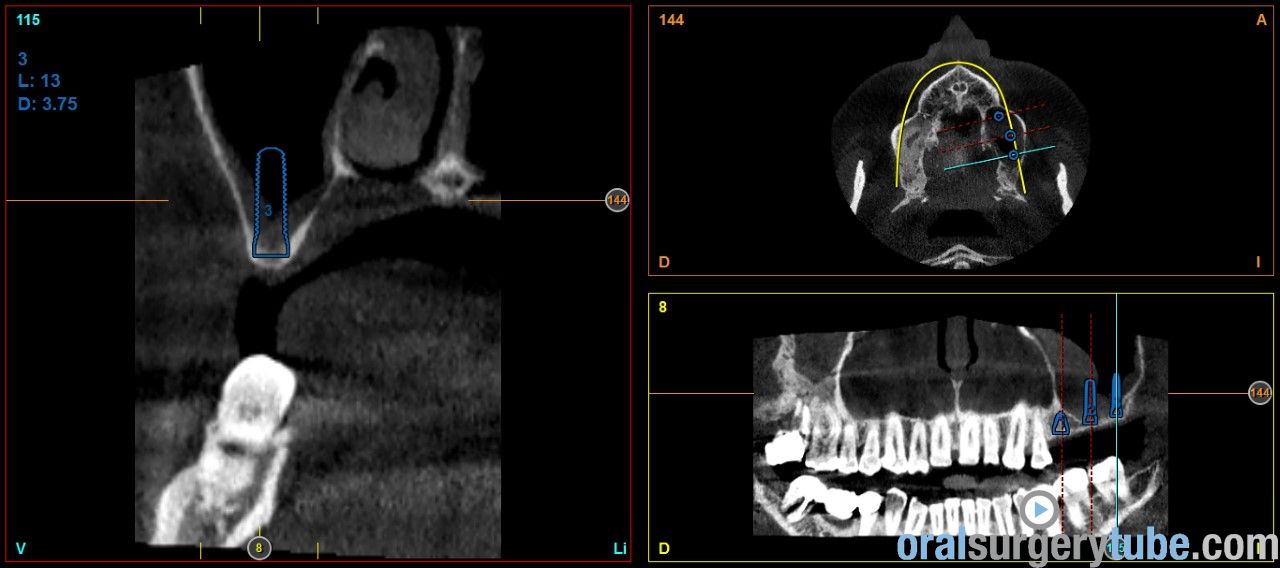Click the Li orientation label
The image size is (1280, 568).
click(619, 548)
